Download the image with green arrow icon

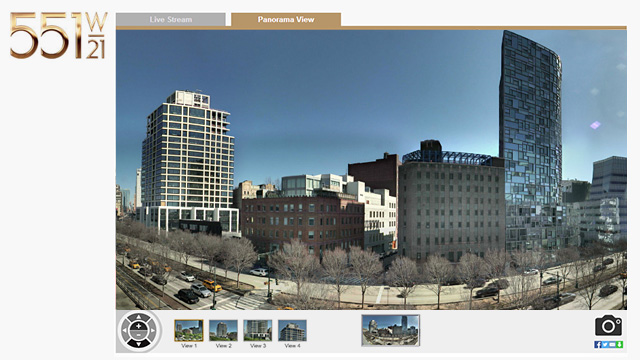[619, 344]
